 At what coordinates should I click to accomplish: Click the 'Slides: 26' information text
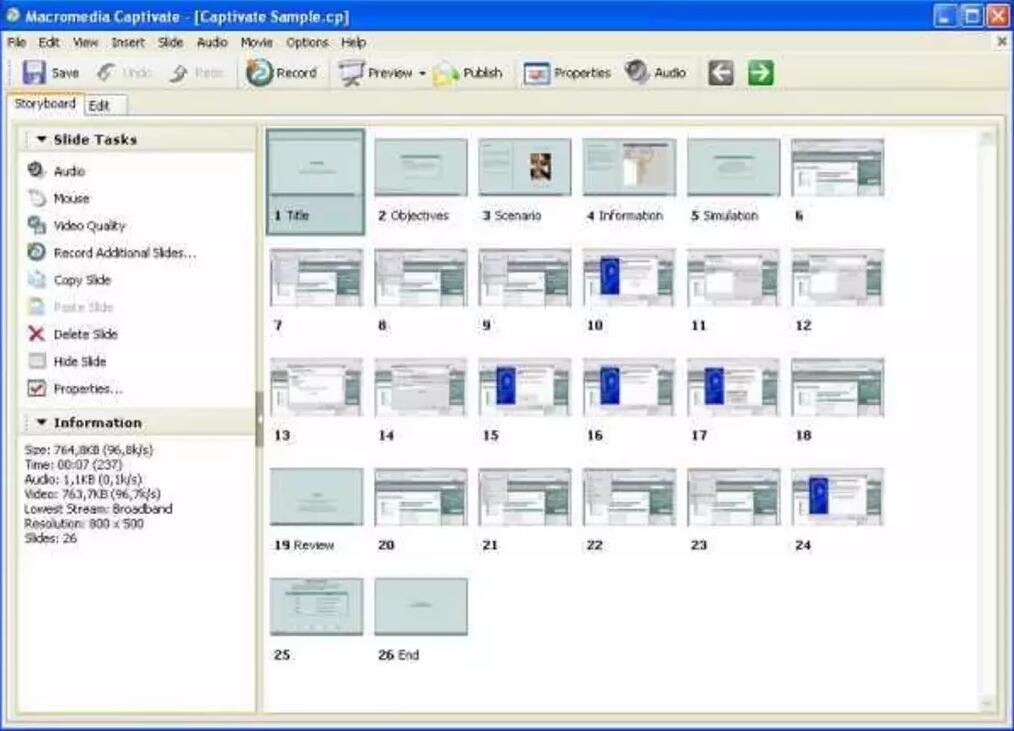click(50, 538)
